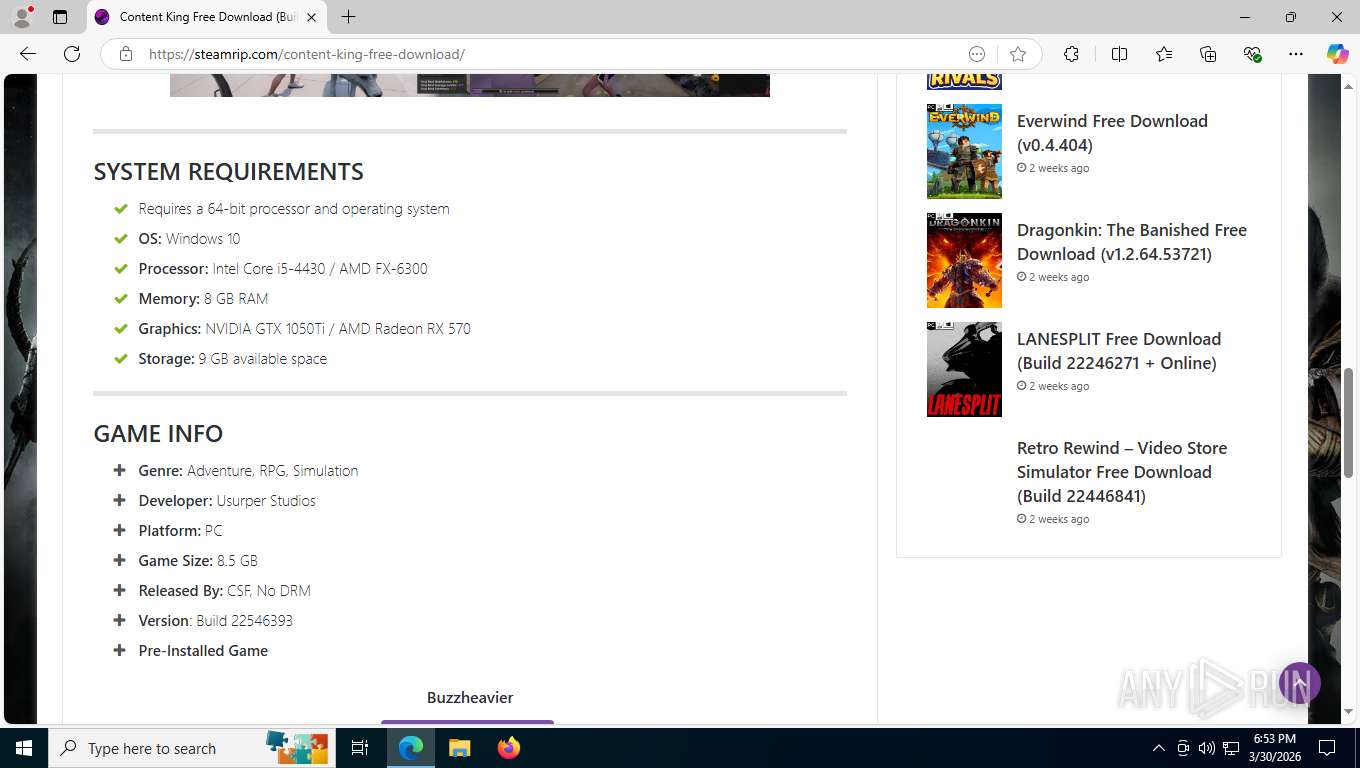Image resolution: width=1360 pixels, height=768 pixels.
Task: Click the 'Processor: Intel Core i5-4430' line
Action: [x=283, y=268]
